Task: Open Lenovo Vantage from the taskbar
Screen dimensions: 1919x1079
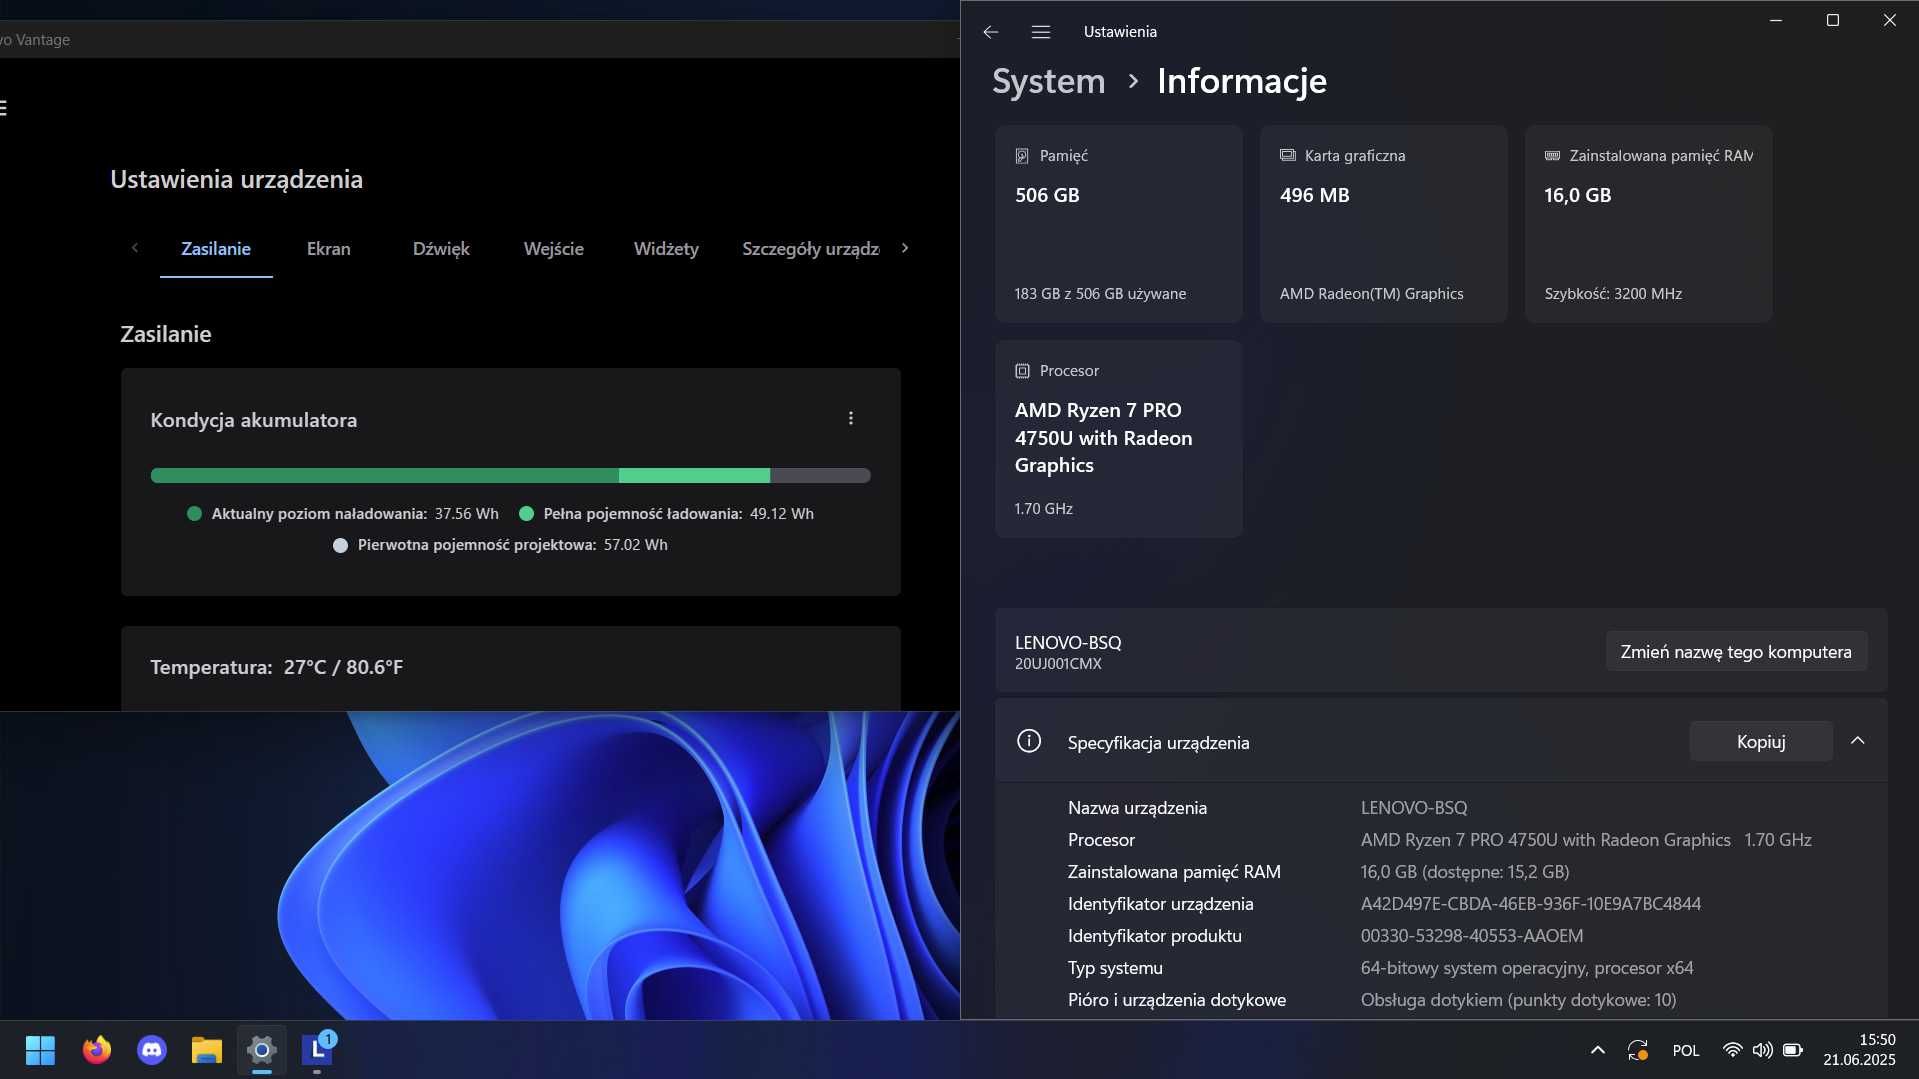Action: point(317,1050)
